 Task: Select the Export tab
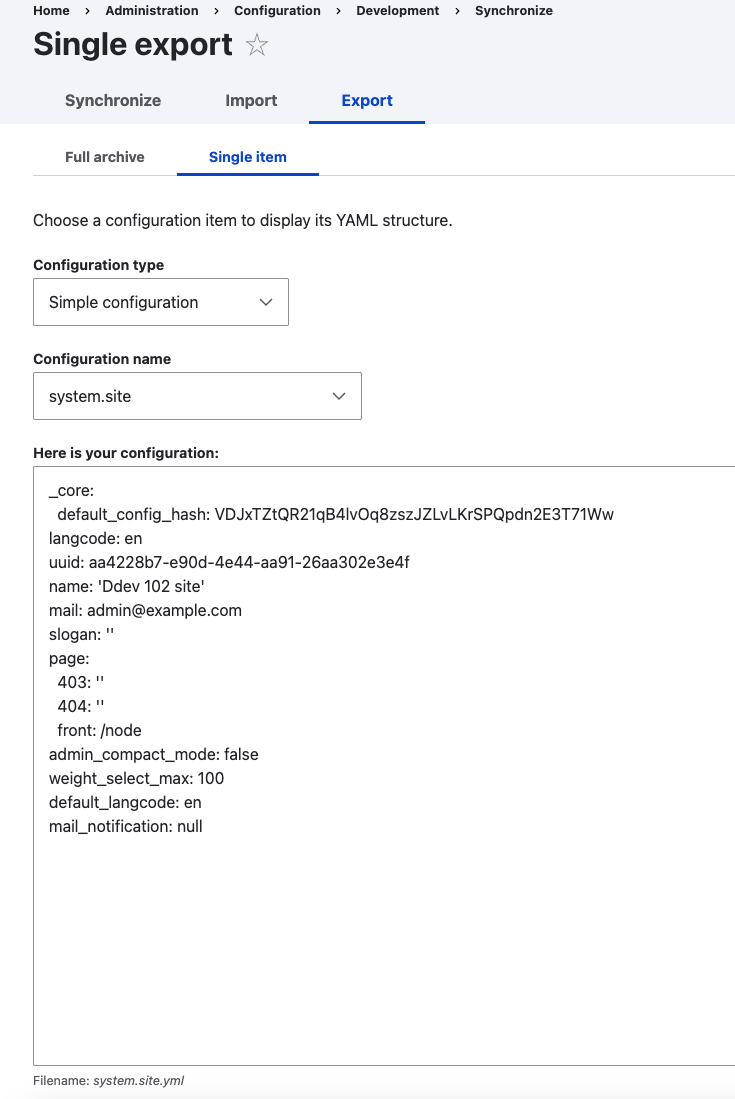366,100
